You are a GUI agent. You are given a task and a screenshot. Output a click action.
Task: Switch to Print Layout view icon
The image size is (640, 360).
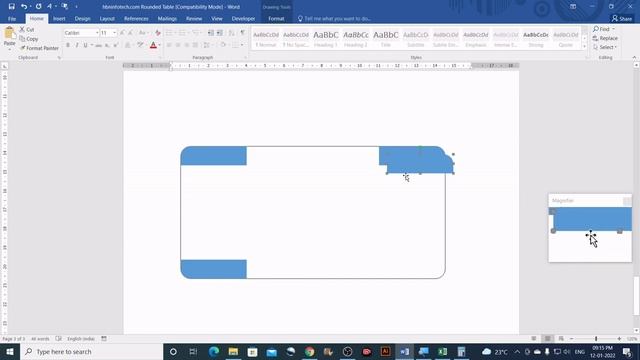pos(547,339)
